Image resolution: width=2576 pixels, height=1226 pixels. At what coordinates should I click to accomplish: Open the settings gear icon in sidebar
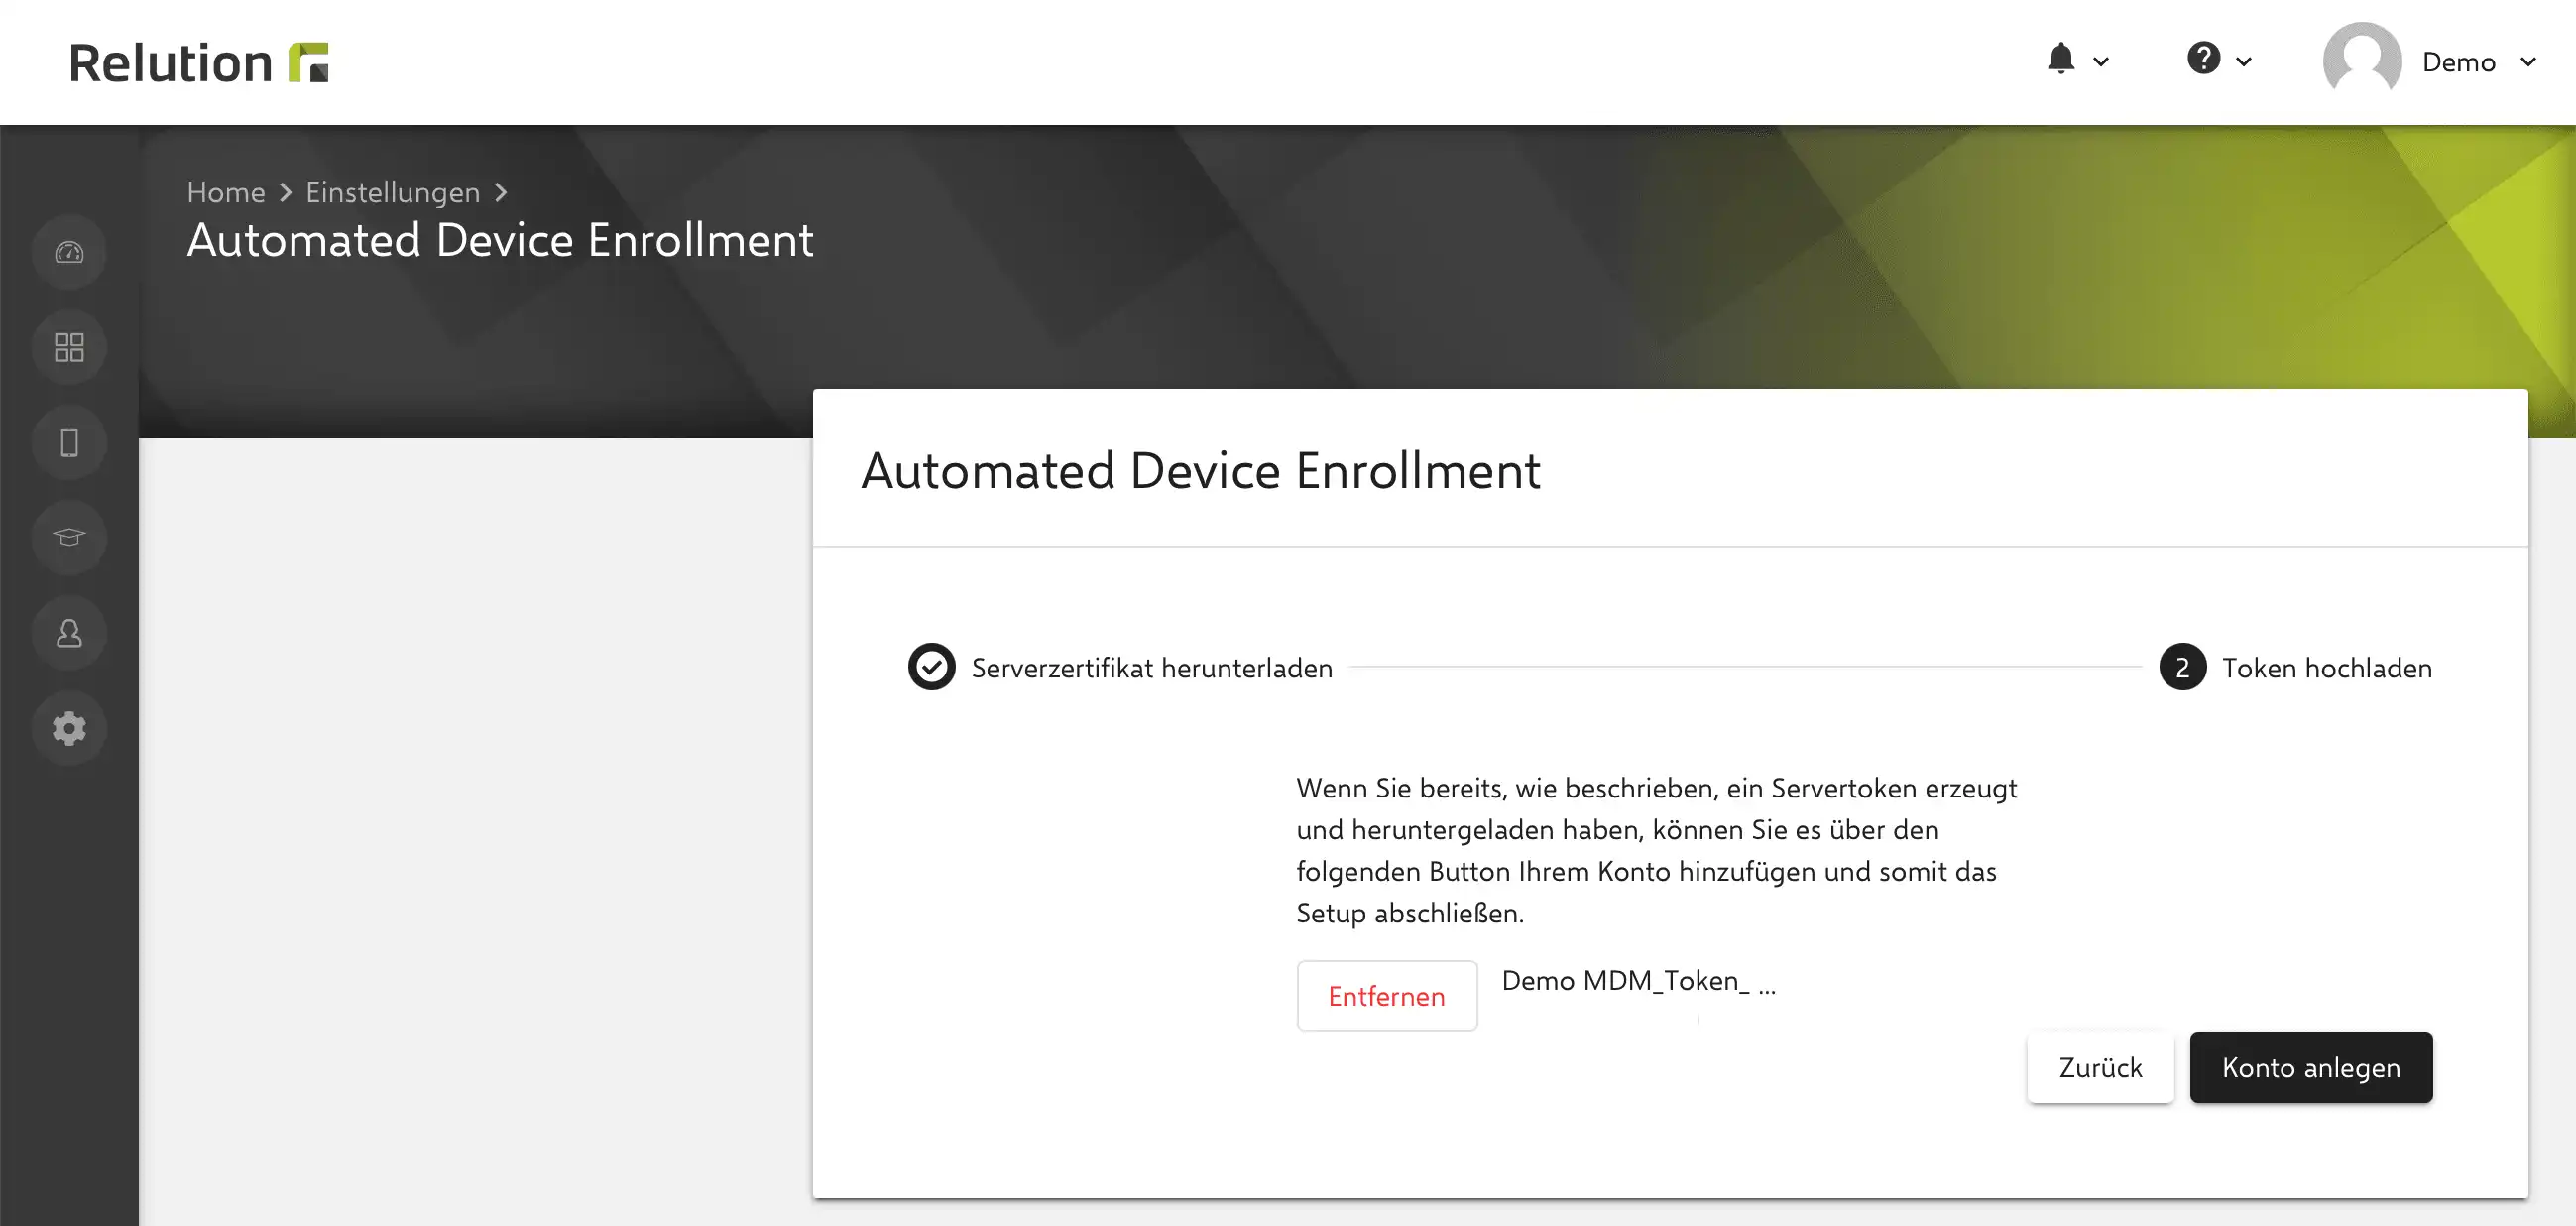69,728
